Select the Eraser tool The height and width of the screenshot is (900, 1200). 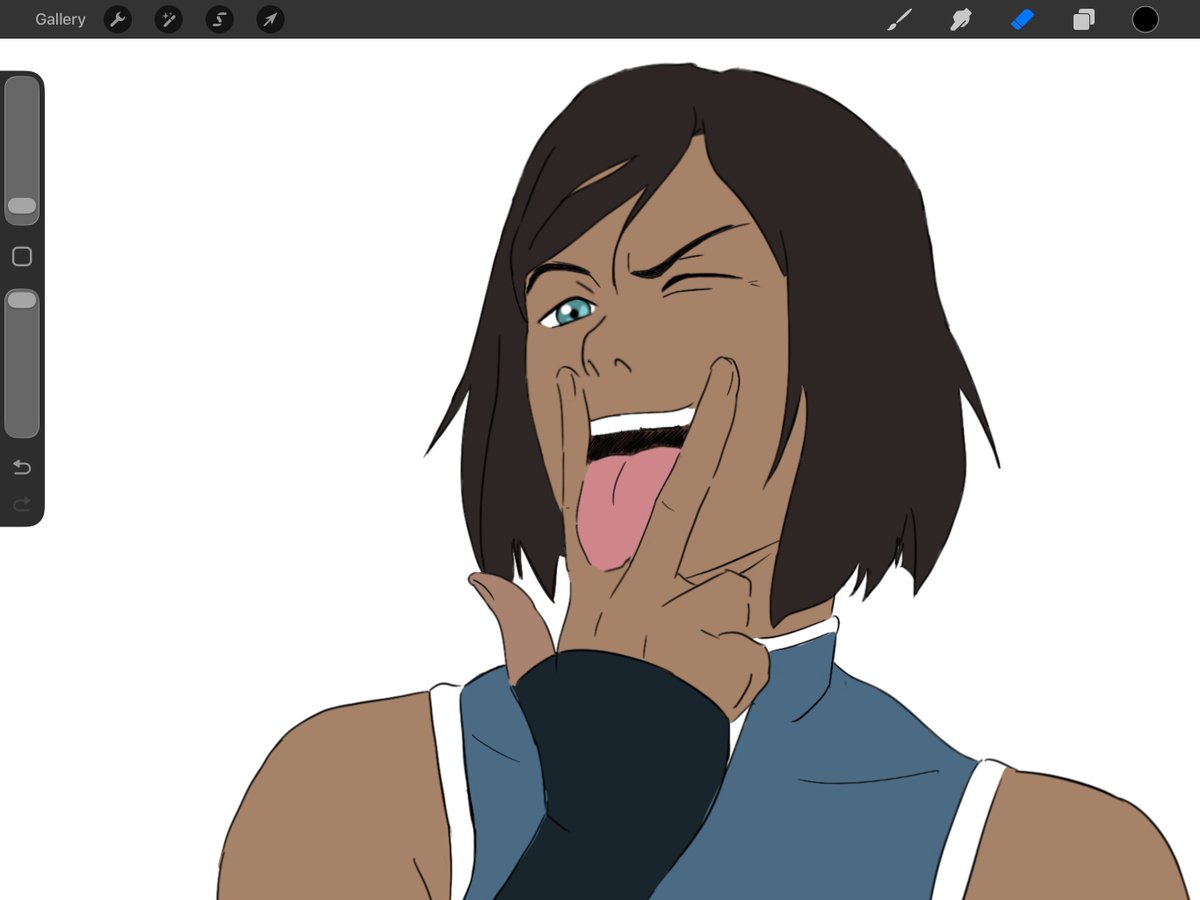click(1022, 19)
